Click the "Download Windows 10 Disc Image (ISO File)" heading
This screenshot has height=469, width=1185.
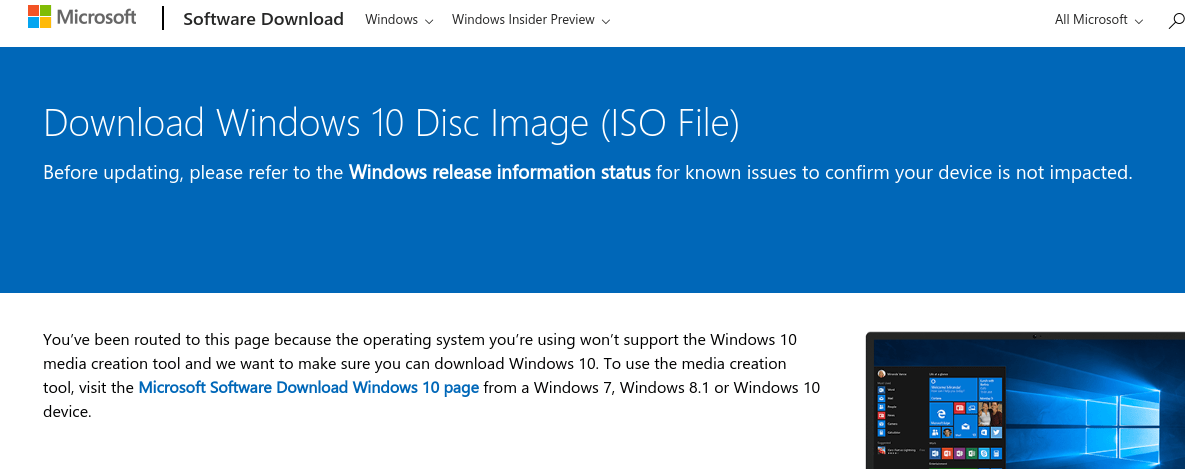coord(391,123)
